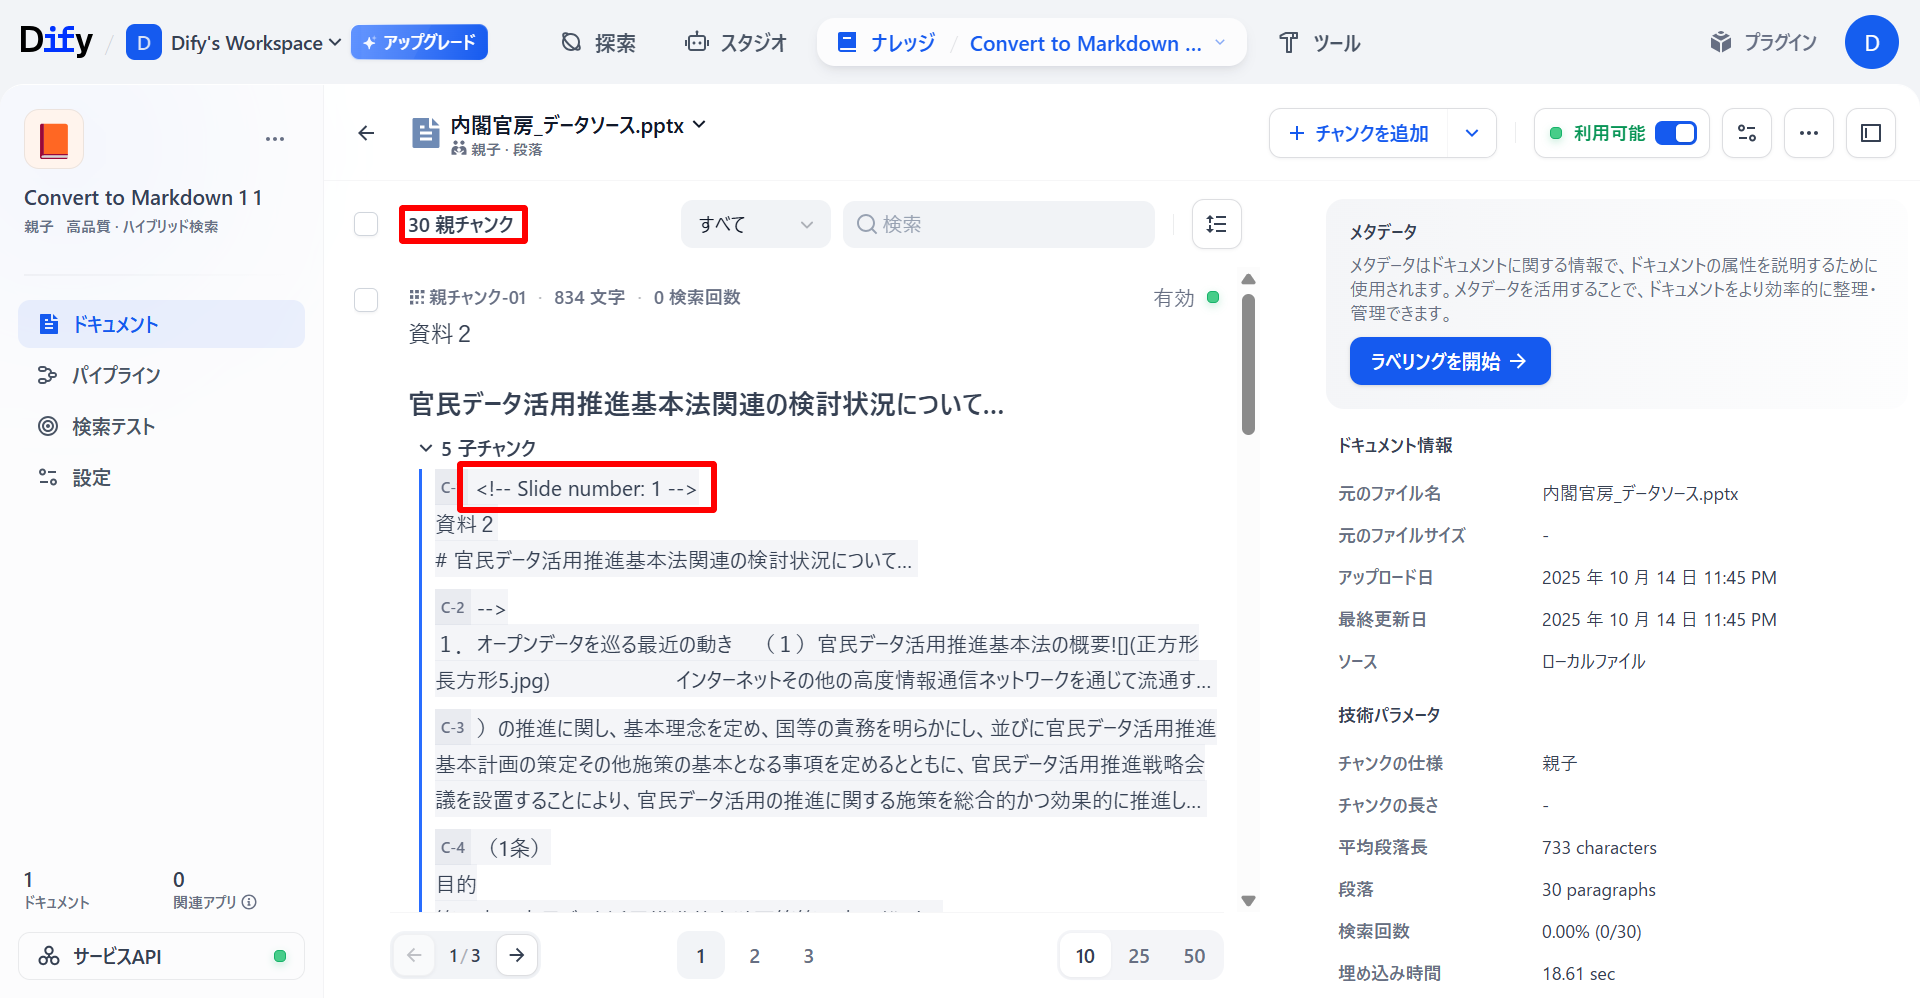Click the アップグレード button
The height and width of the screenshot is (998, 1920).
point(419,42)
